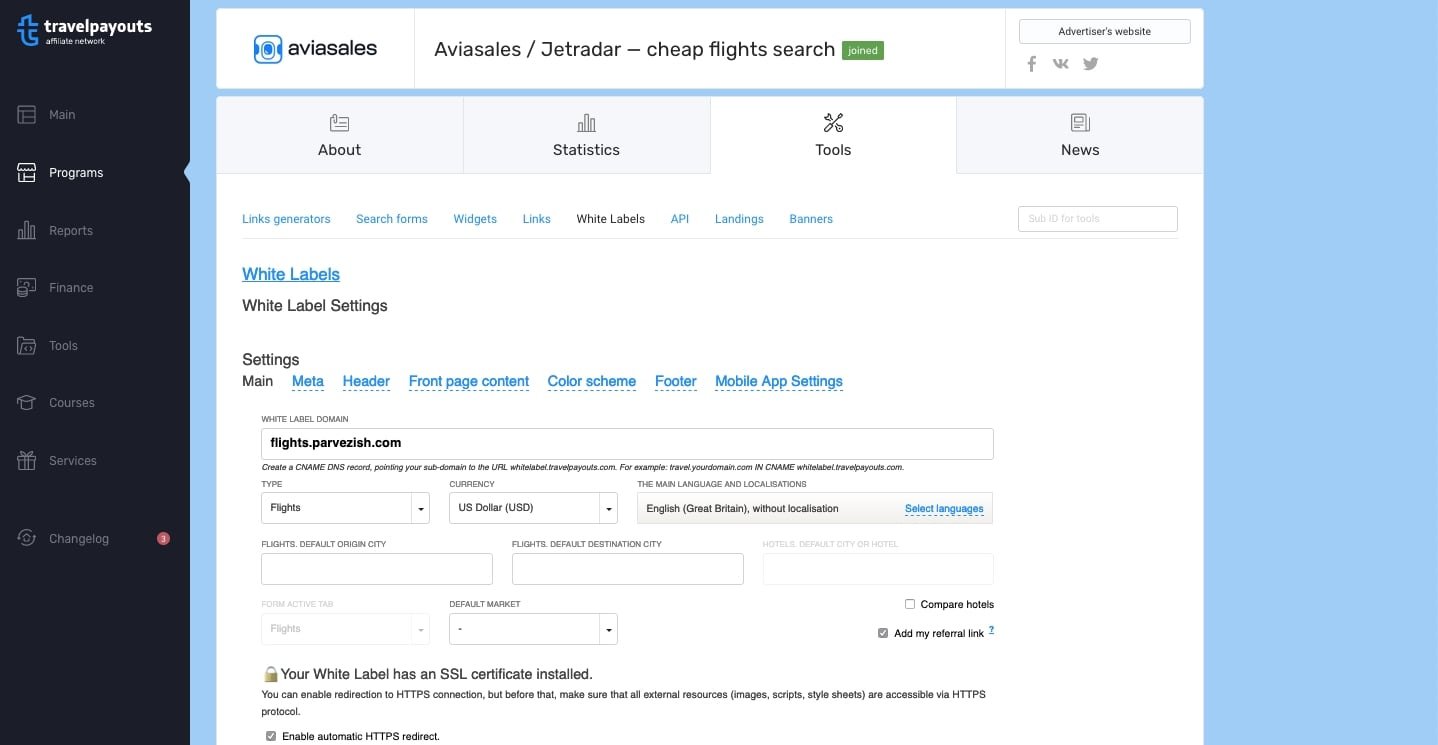Image resolution: width=1438 pixels, height=745 pixels.
Task: Toggle Enable automatic HTTPS redirect checkbox
Action: pos(271,736)
